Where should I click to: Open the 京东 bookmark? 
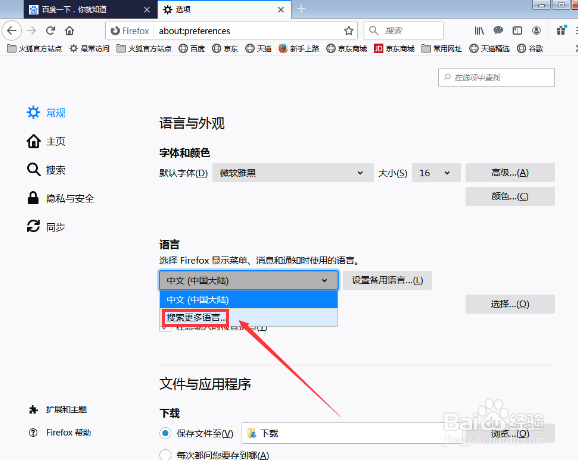point(225,48)
